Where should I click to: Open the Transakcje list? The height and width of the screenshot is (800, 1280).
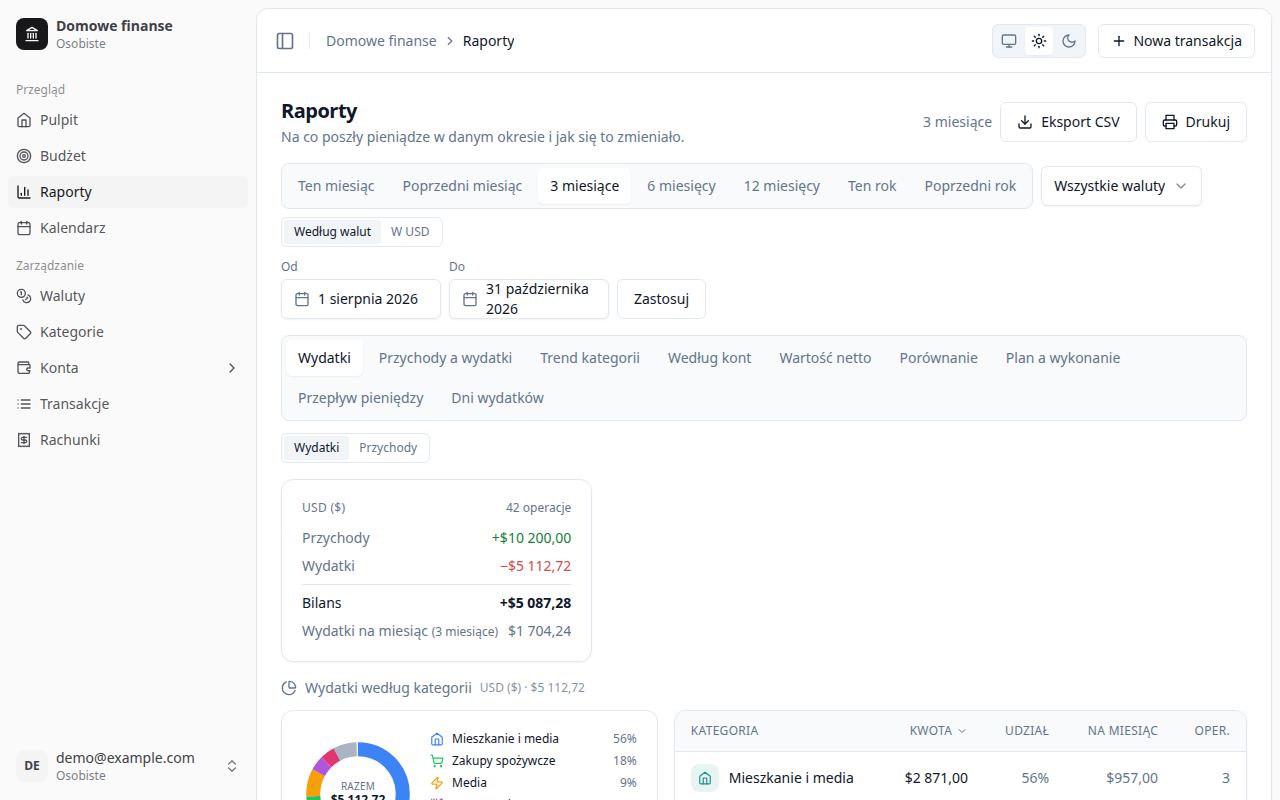point(128,404)
